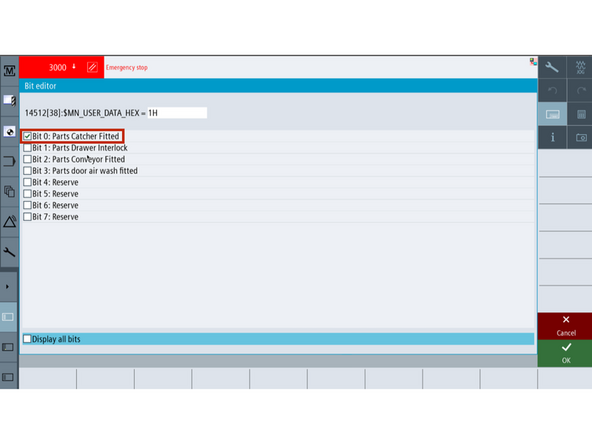The height and width of the screenshot is (444, 592).
Task: Cancel the bit editor changes
Action: (x=565, y=326)
